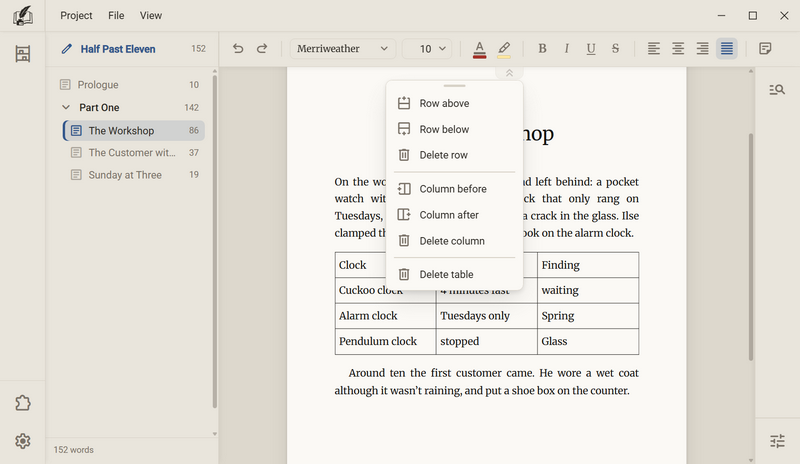Open the project tree view sidebar icon

coord(22,54)
